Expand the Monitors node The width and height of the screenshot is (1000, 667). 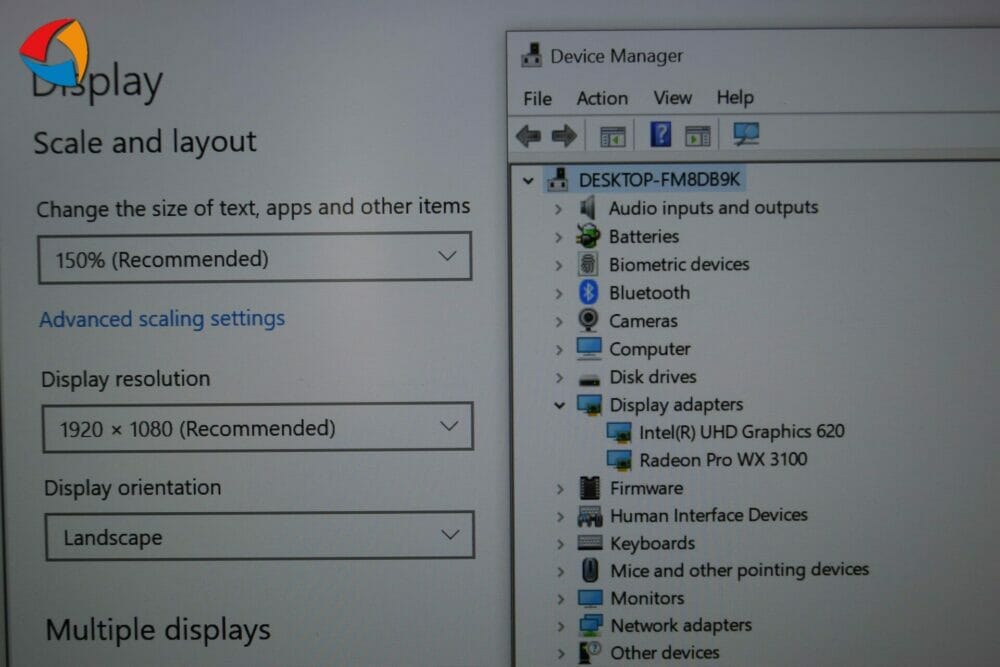[561, 599]
